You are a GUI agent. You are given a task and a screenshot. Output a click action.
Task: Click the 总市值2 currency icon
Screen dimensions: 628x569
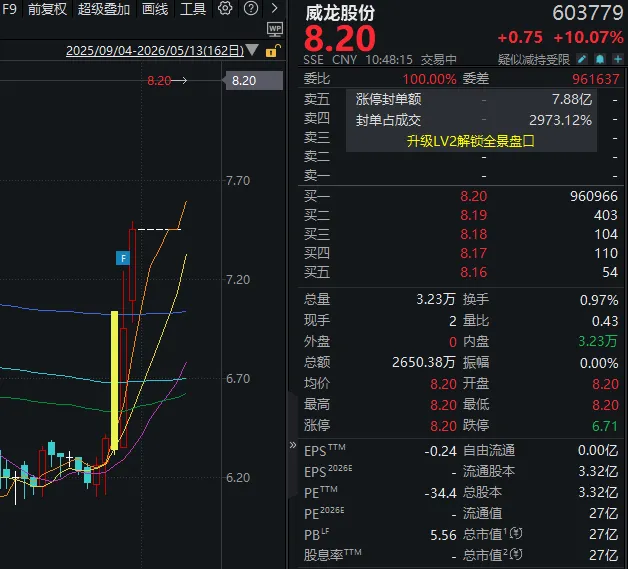pos(517,554)
